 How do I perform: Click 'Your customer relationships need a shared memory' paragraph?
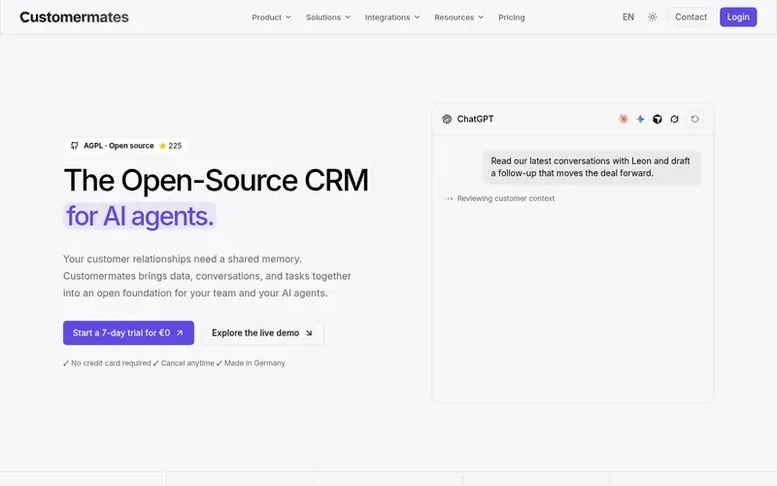pos(207,276)
